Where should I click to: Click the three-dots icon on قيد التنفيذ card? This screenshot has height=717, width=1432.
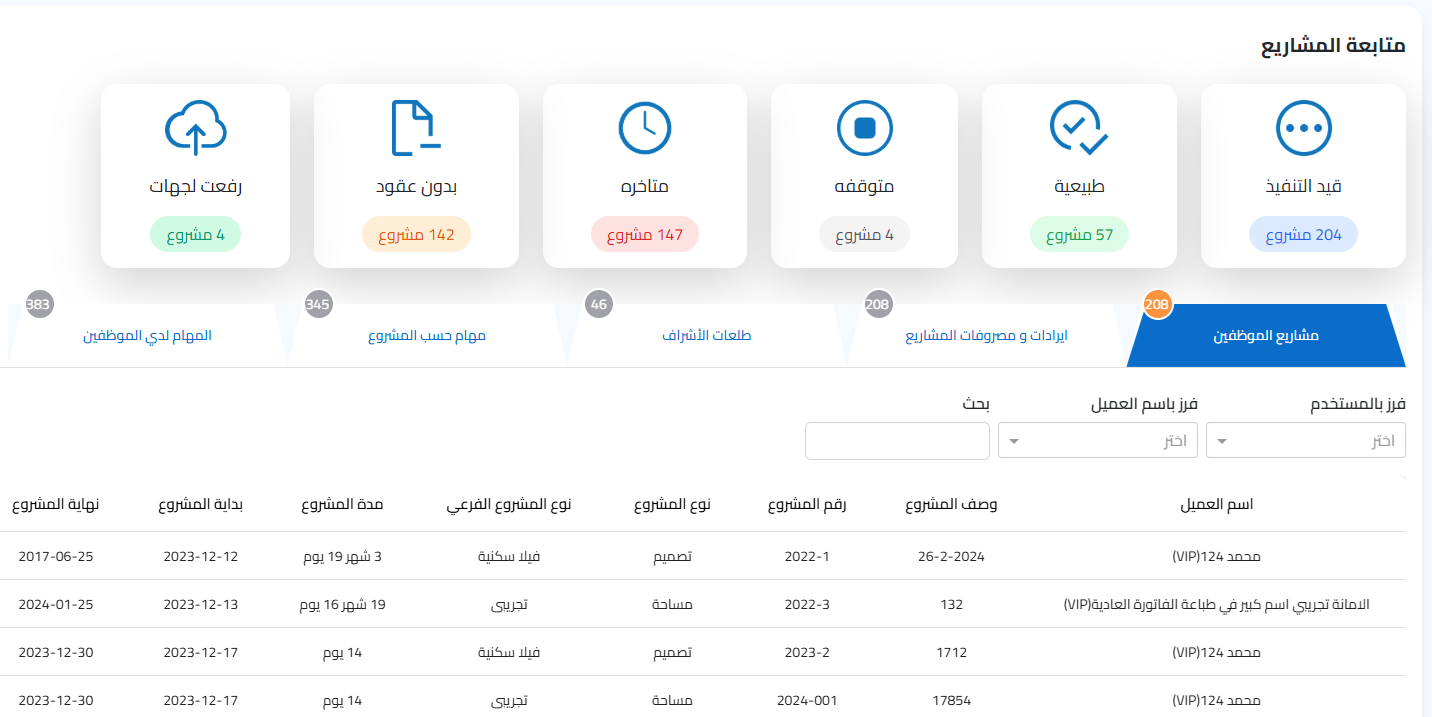point(1304,129)
